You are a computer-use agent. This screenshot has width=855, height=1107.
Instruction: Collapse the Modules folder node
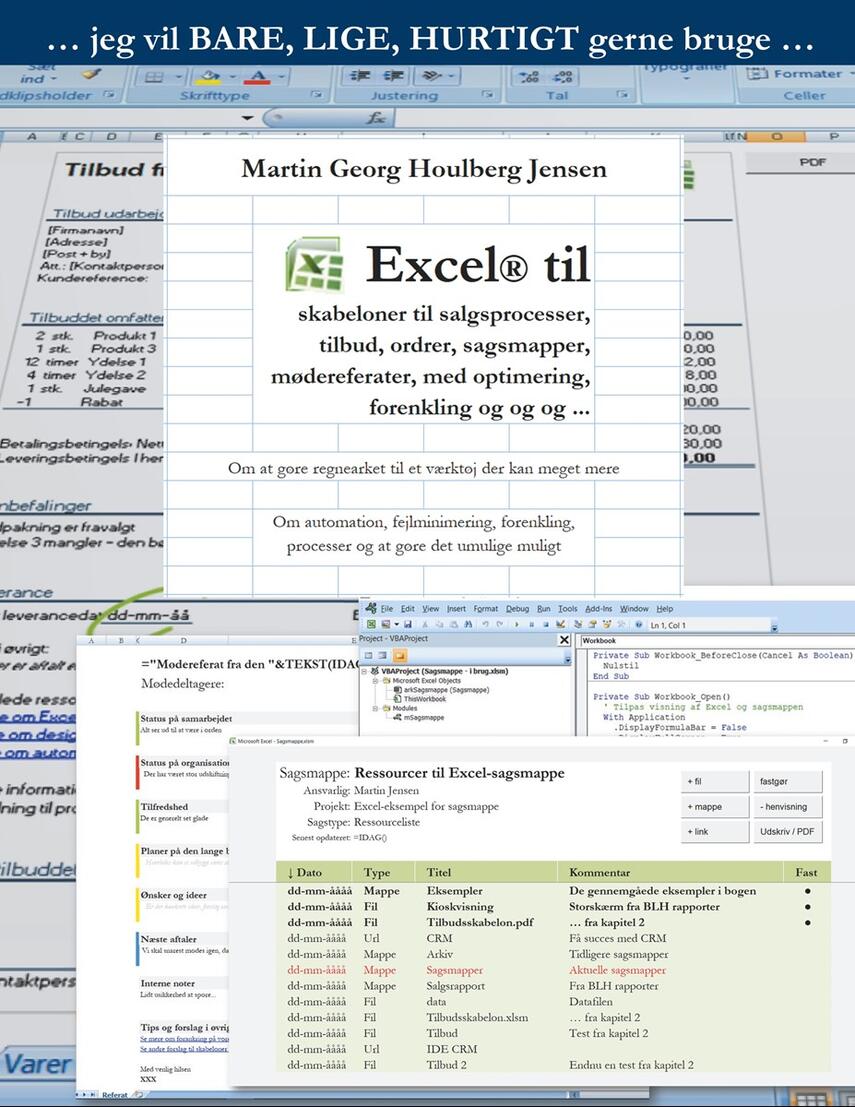(376, 708)
